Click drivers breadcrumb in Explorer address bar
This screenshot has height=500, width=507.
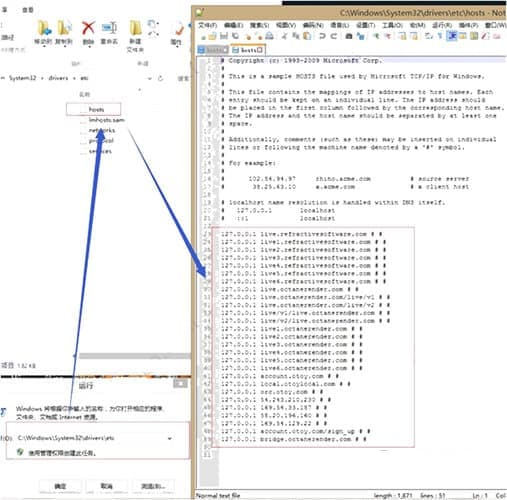(58, 78)
